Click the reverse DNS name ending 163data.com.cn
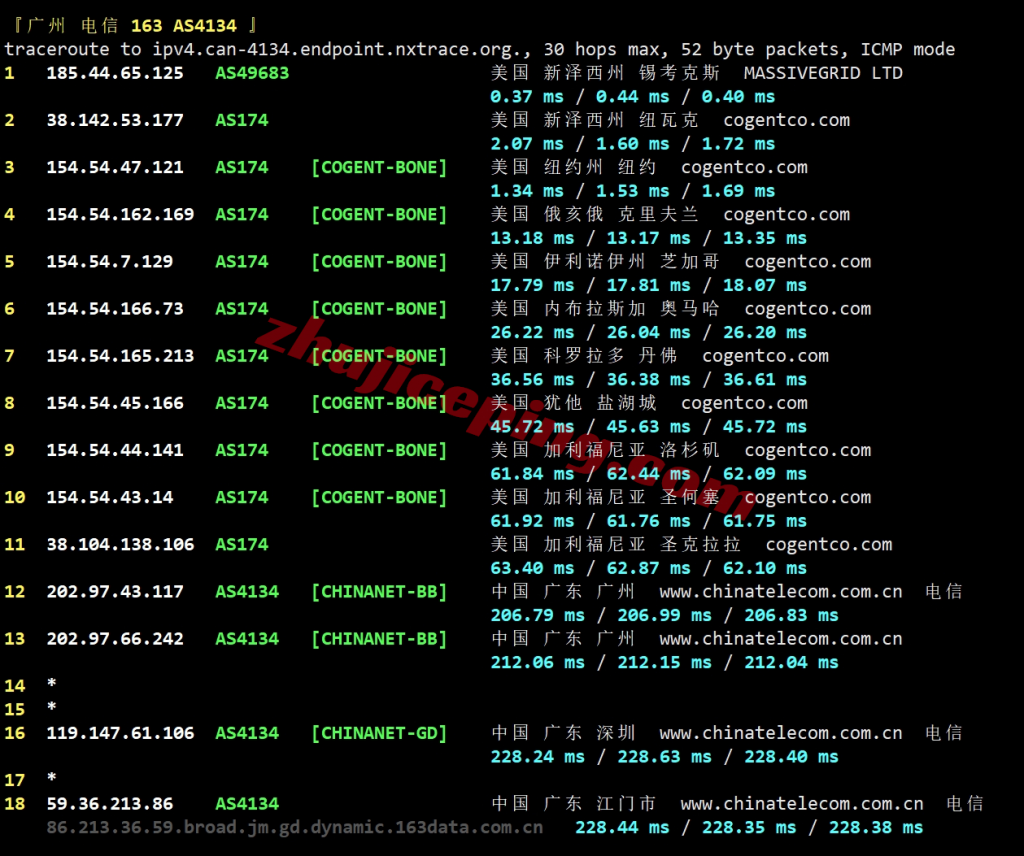Viewport: 1024px width, 856px height. [x=294, y=827]
